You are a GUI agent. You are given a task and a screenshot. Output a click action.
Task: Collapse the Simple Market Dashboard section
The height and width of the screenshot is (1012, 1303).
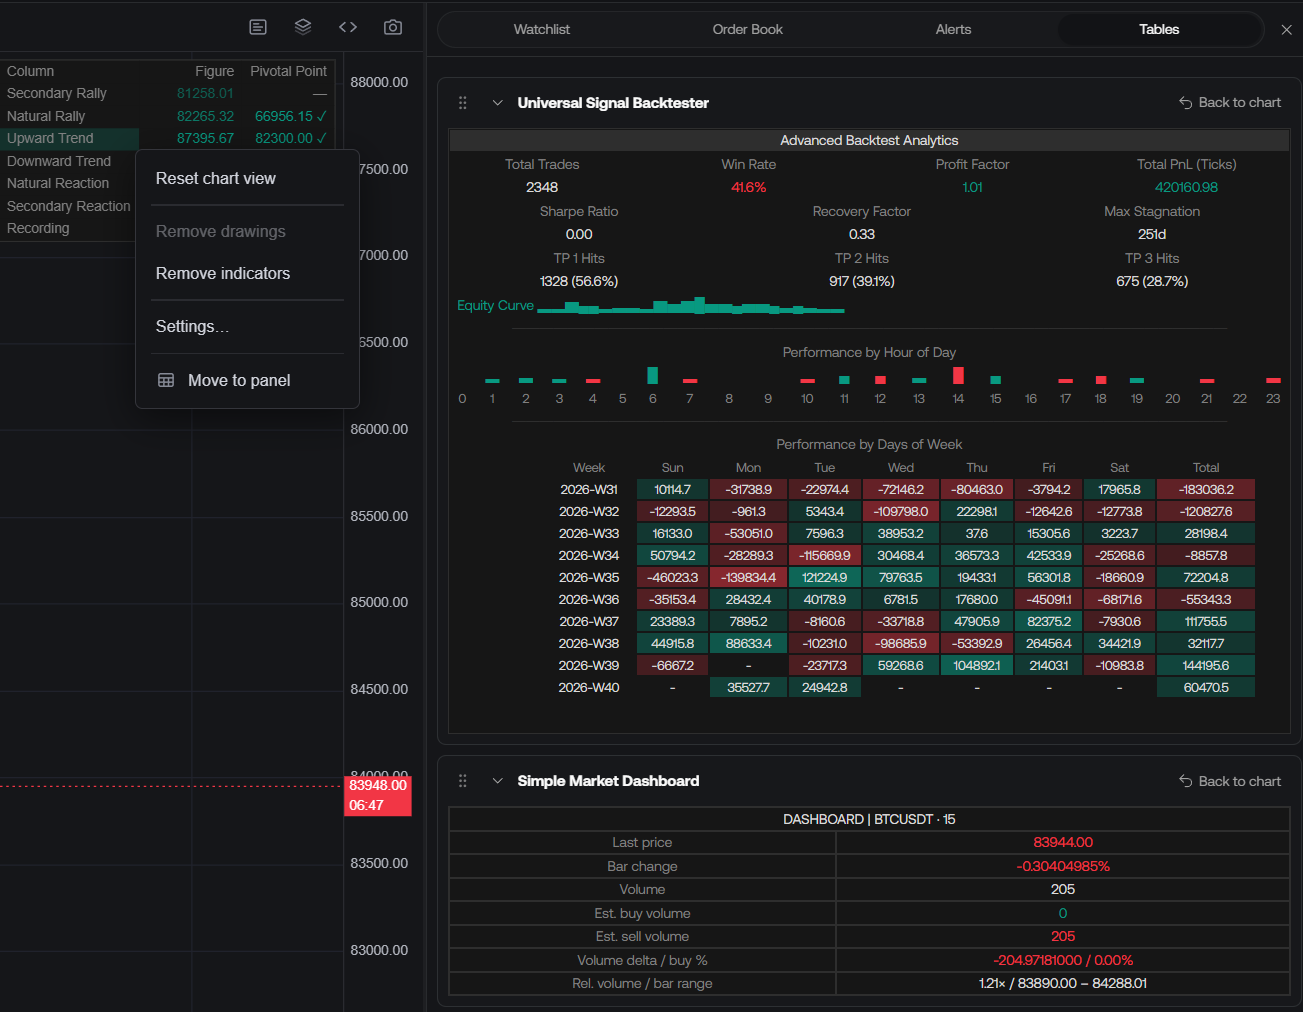[497, 781]
